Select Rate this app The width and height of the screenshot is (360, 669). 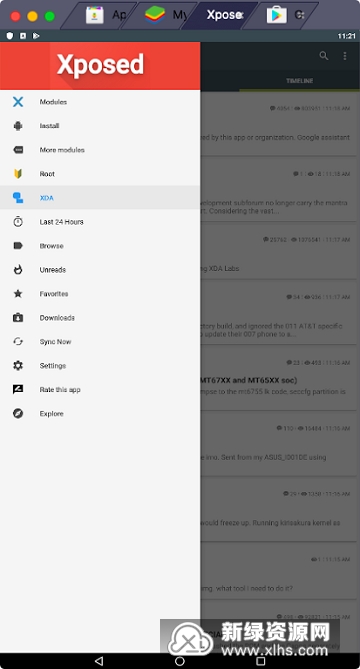click(x=100, y=390)
